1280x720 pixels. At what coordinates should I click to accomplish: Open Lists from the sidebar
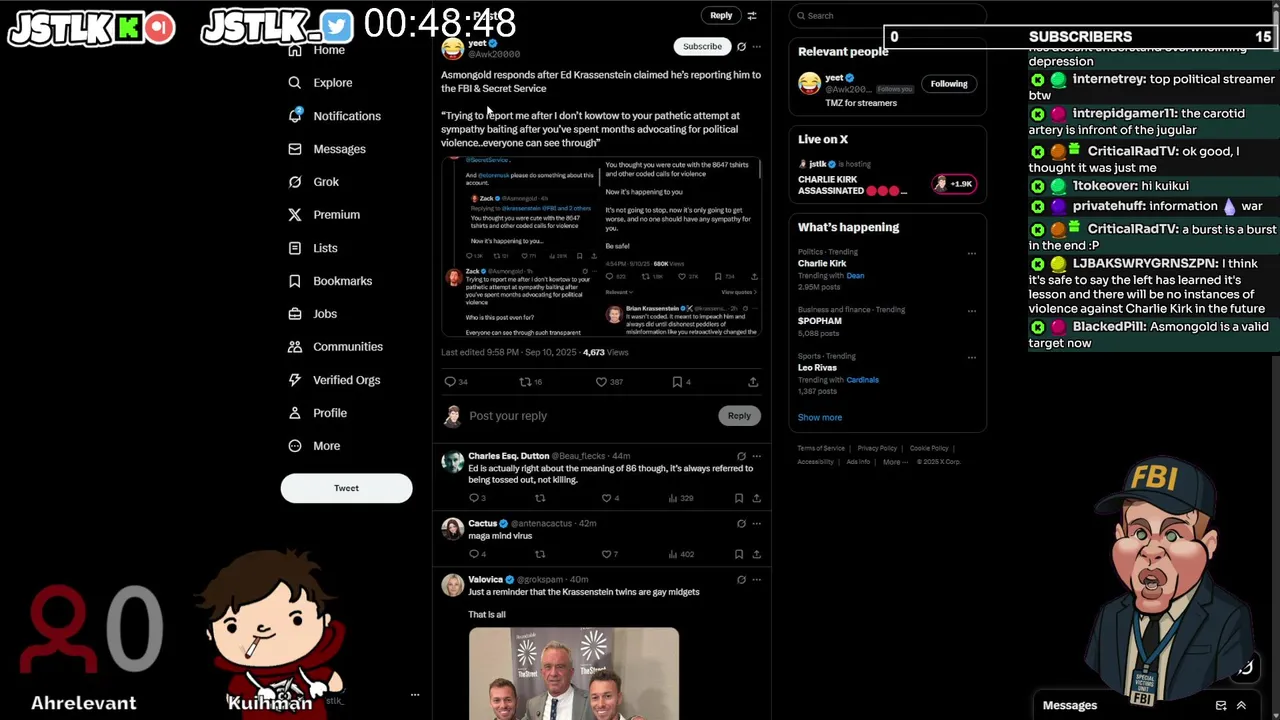(313, 248)
